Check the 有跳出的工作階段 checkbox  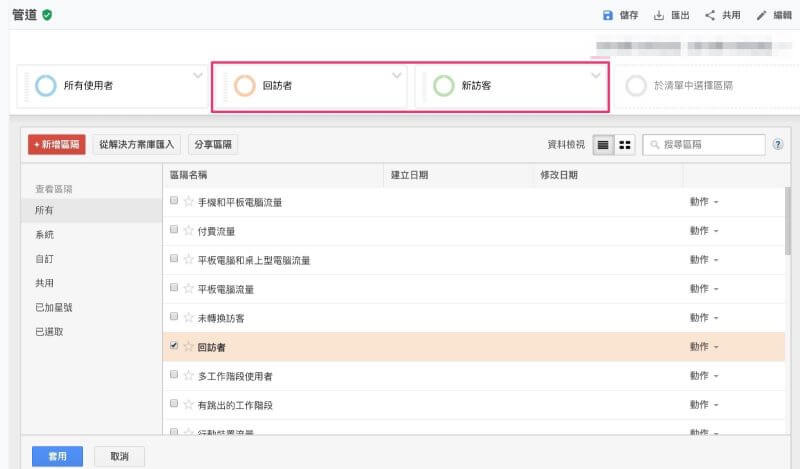click(174, 404)
